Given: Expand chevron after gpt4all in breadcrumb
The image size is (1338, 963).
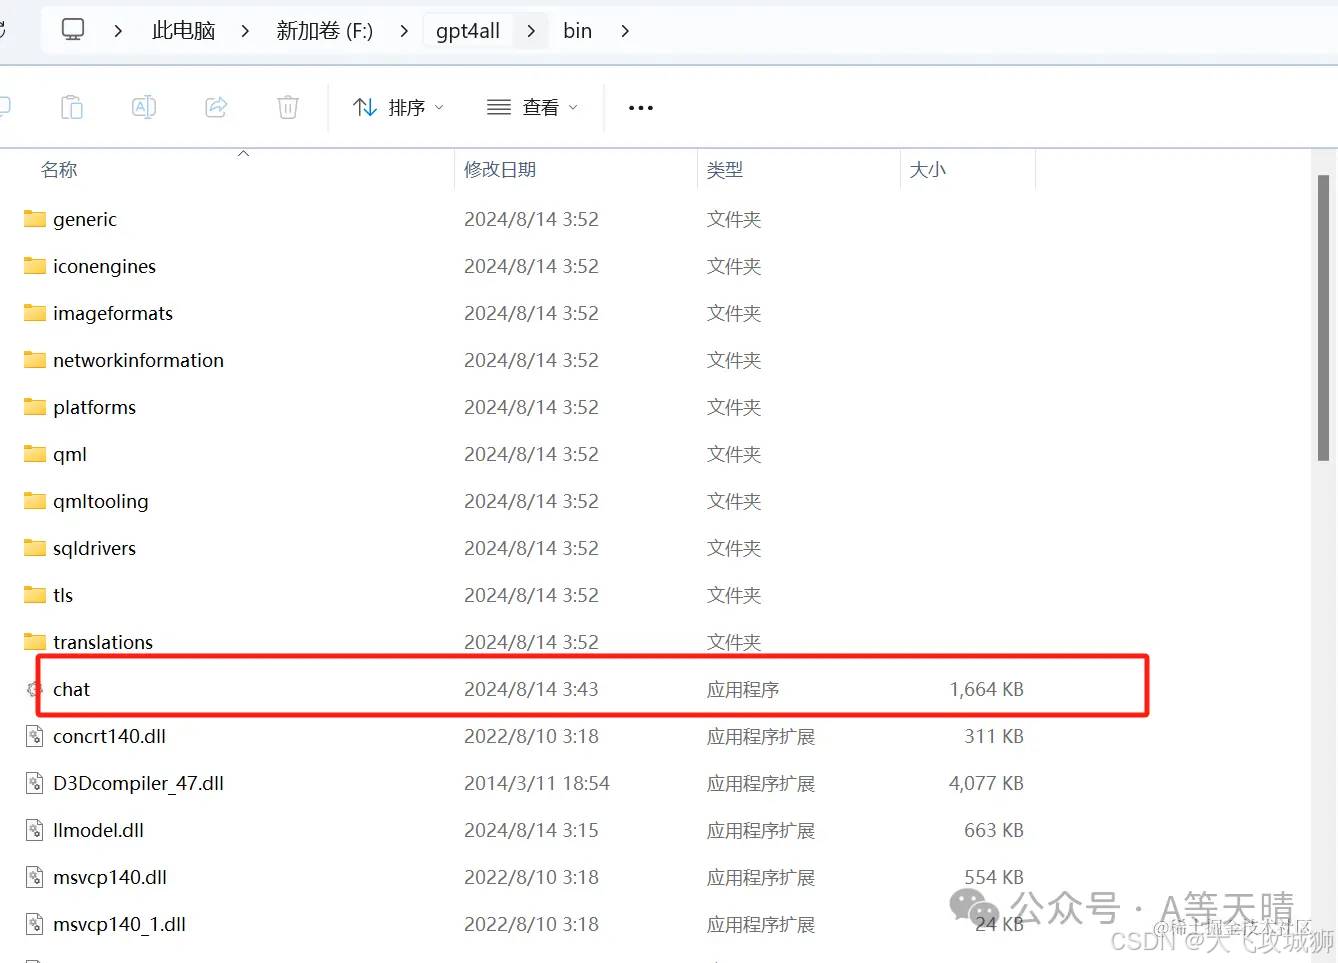Looking at the screenshot, I should pos(531,31).
